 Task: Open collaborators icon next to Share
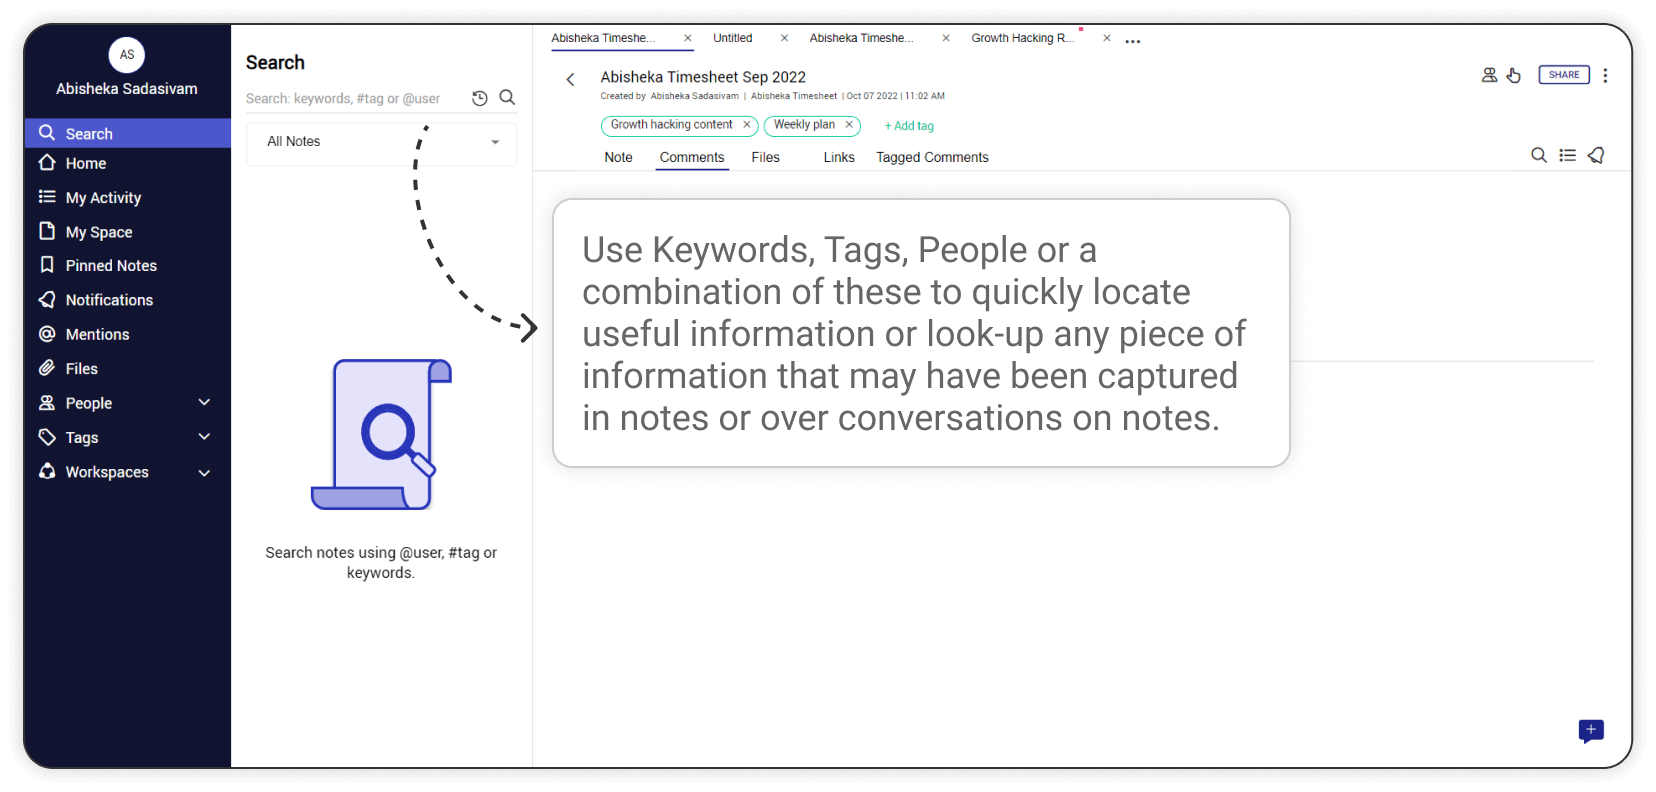coord(1489,75)
